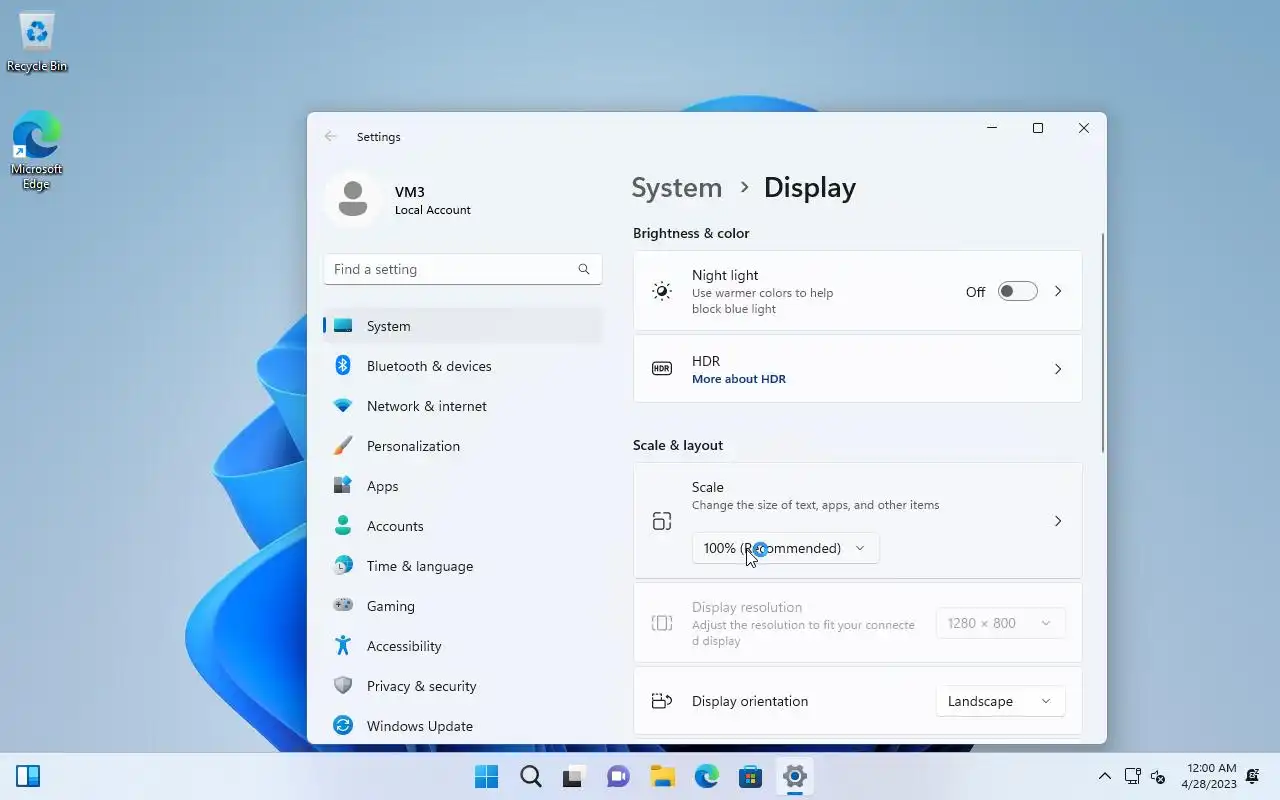
Task: Click the search magnifier in Find a setting
Action: (x=584, y=269)
